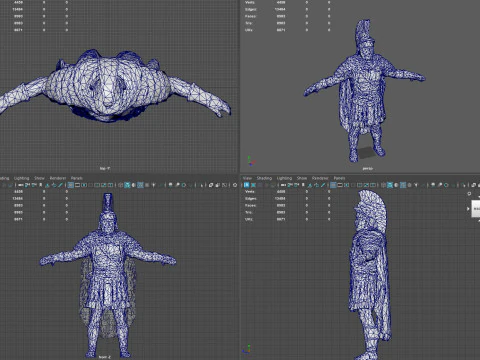Toggle Field Chart in front view panel
Image resolution: width=480 pixels, height=360 pixels.
pyautogui.click(x=97, y=185)
